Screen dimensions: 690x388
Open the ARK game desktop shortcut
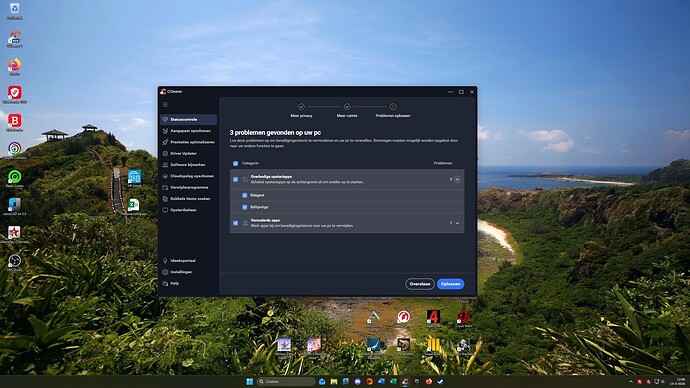point(374,320)
